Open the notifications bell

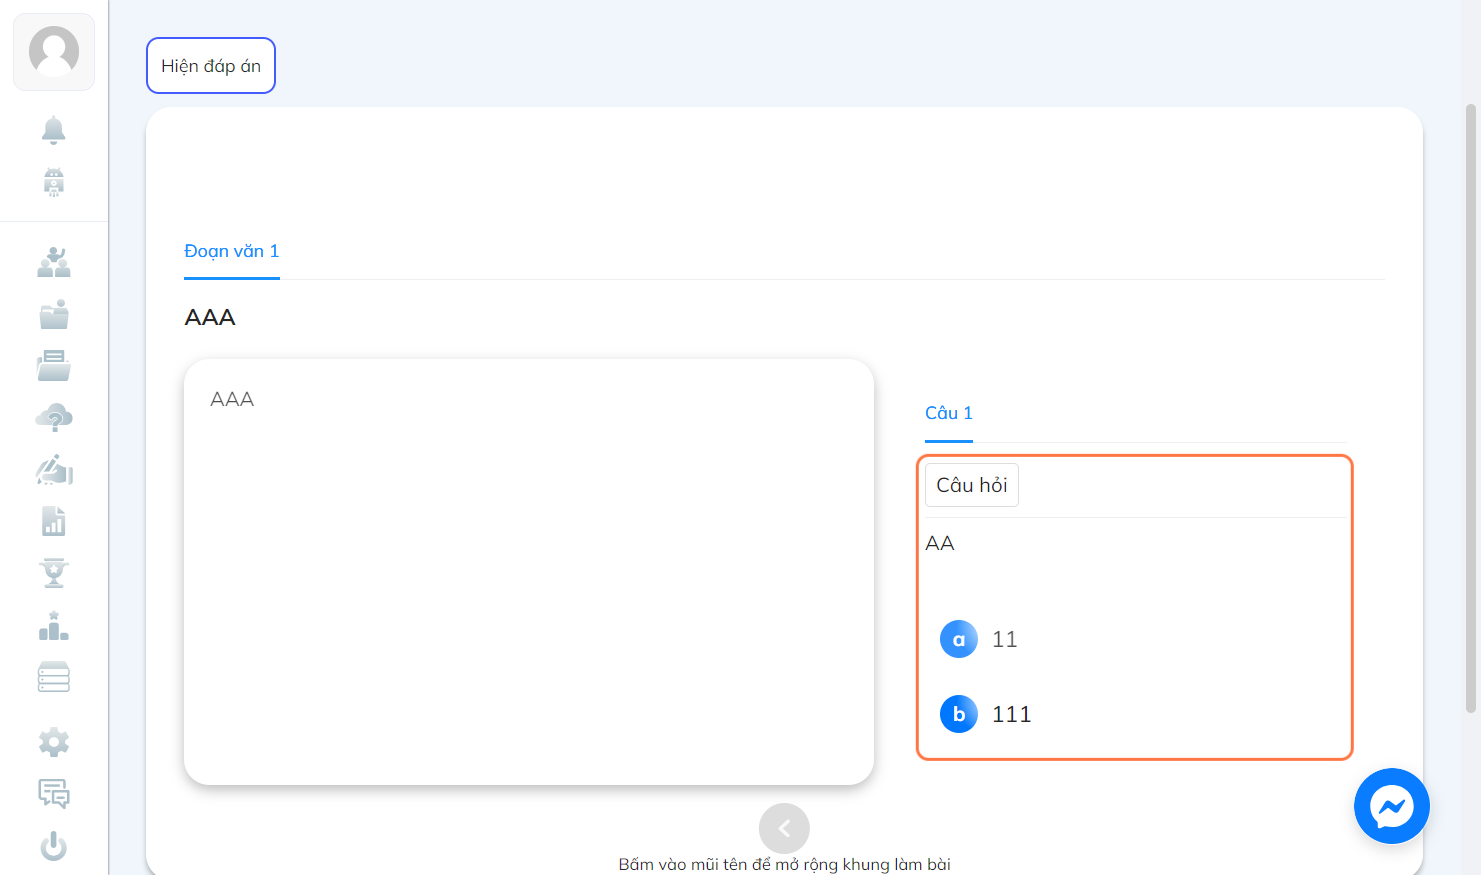pos(54,130)
